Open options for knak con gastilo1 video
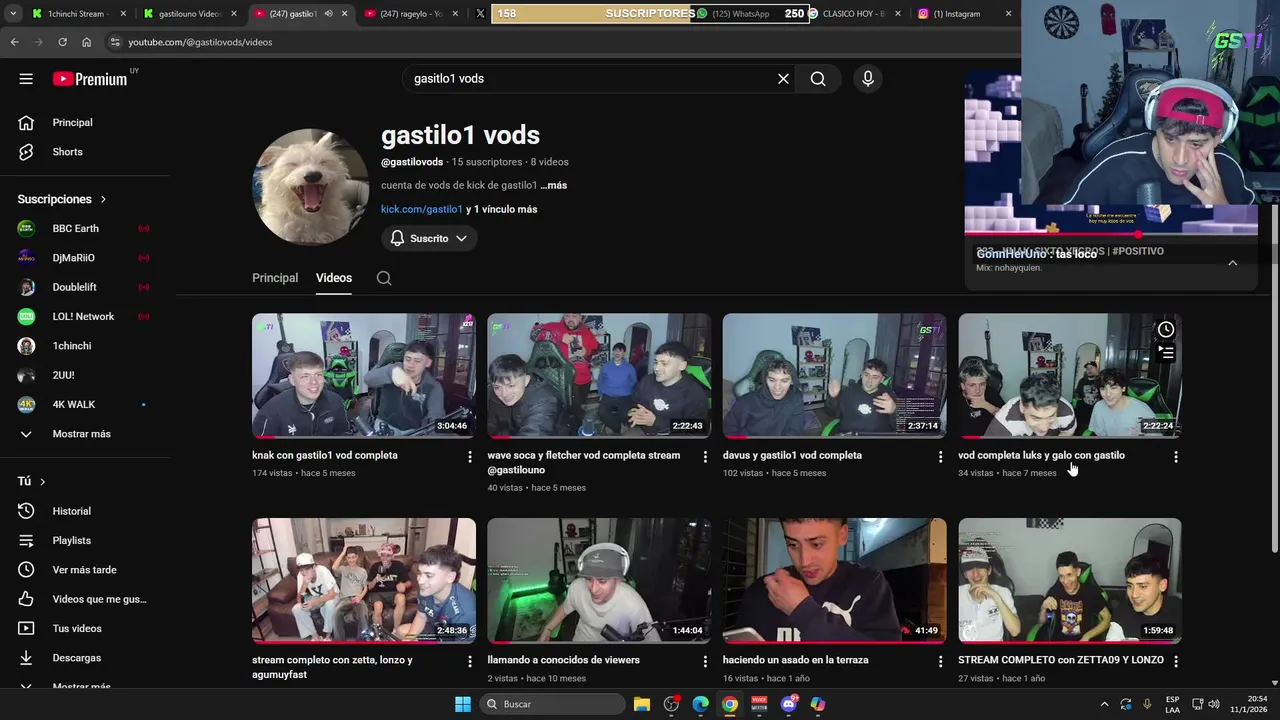The width and height of the screenshot is (1280, 720). pyautogui.click(x=469, y=457)
